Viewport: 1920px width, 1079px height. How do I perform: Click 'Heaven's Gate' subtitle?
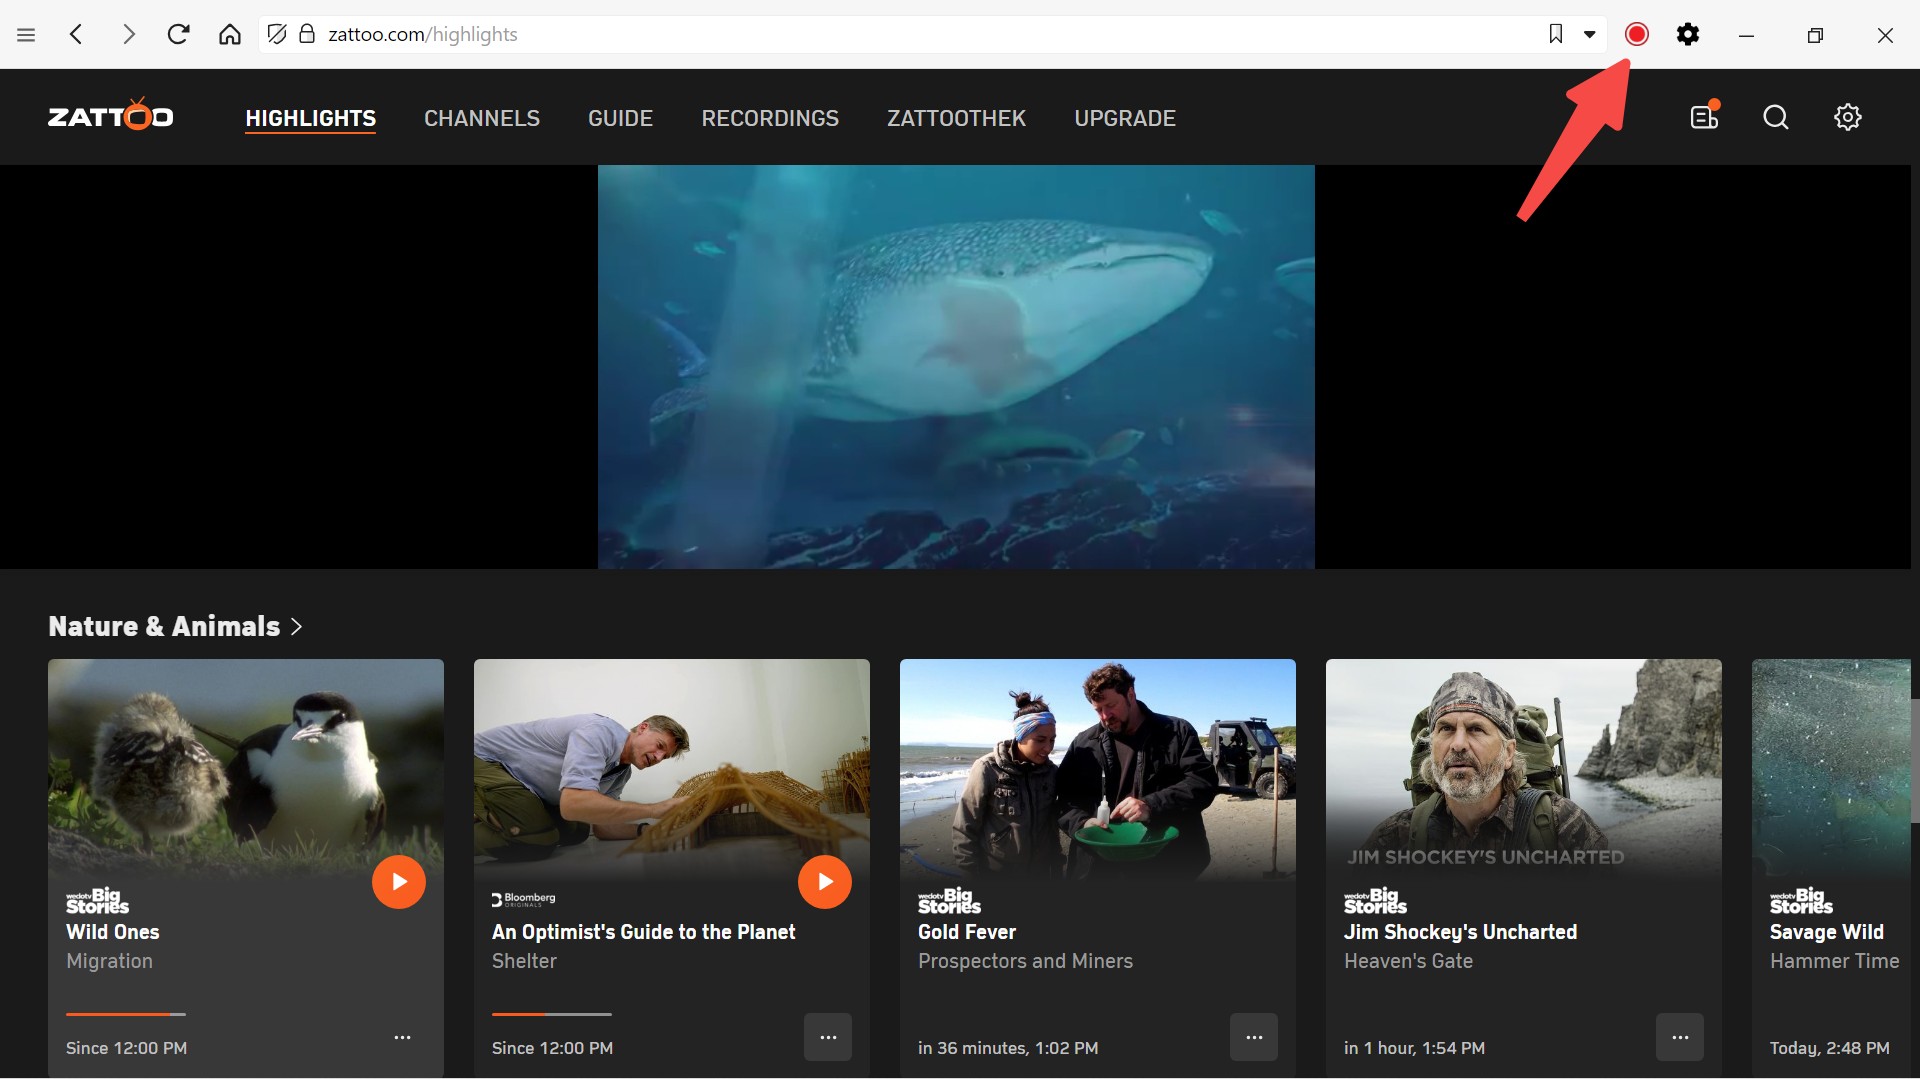1408,961
